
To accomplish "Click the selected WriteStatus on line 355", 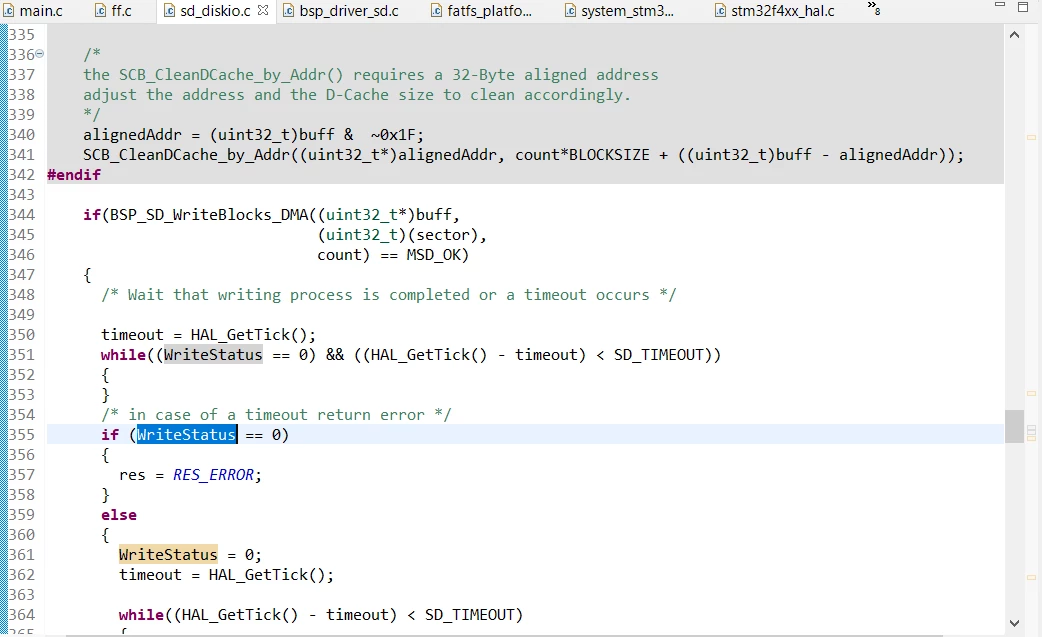I will tap(186, 434).
